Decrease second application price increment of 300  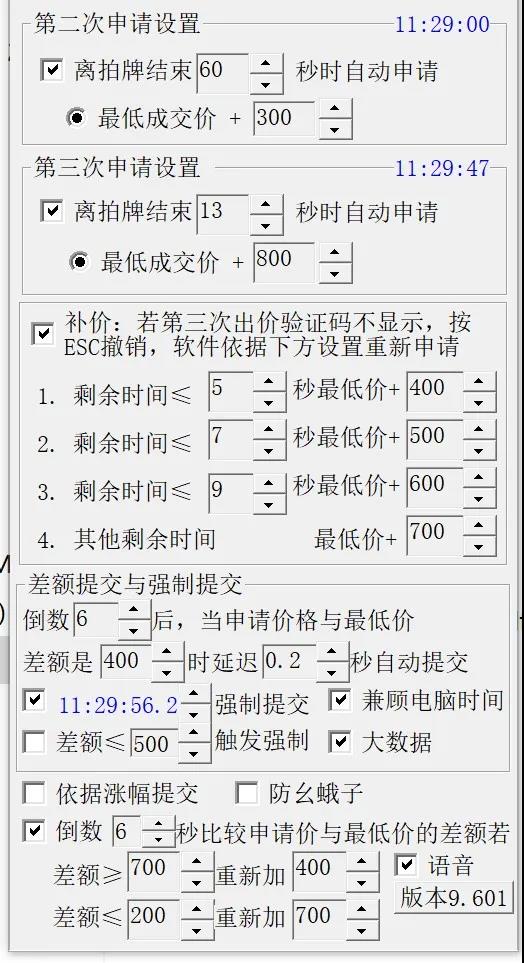tap(334, 129)
